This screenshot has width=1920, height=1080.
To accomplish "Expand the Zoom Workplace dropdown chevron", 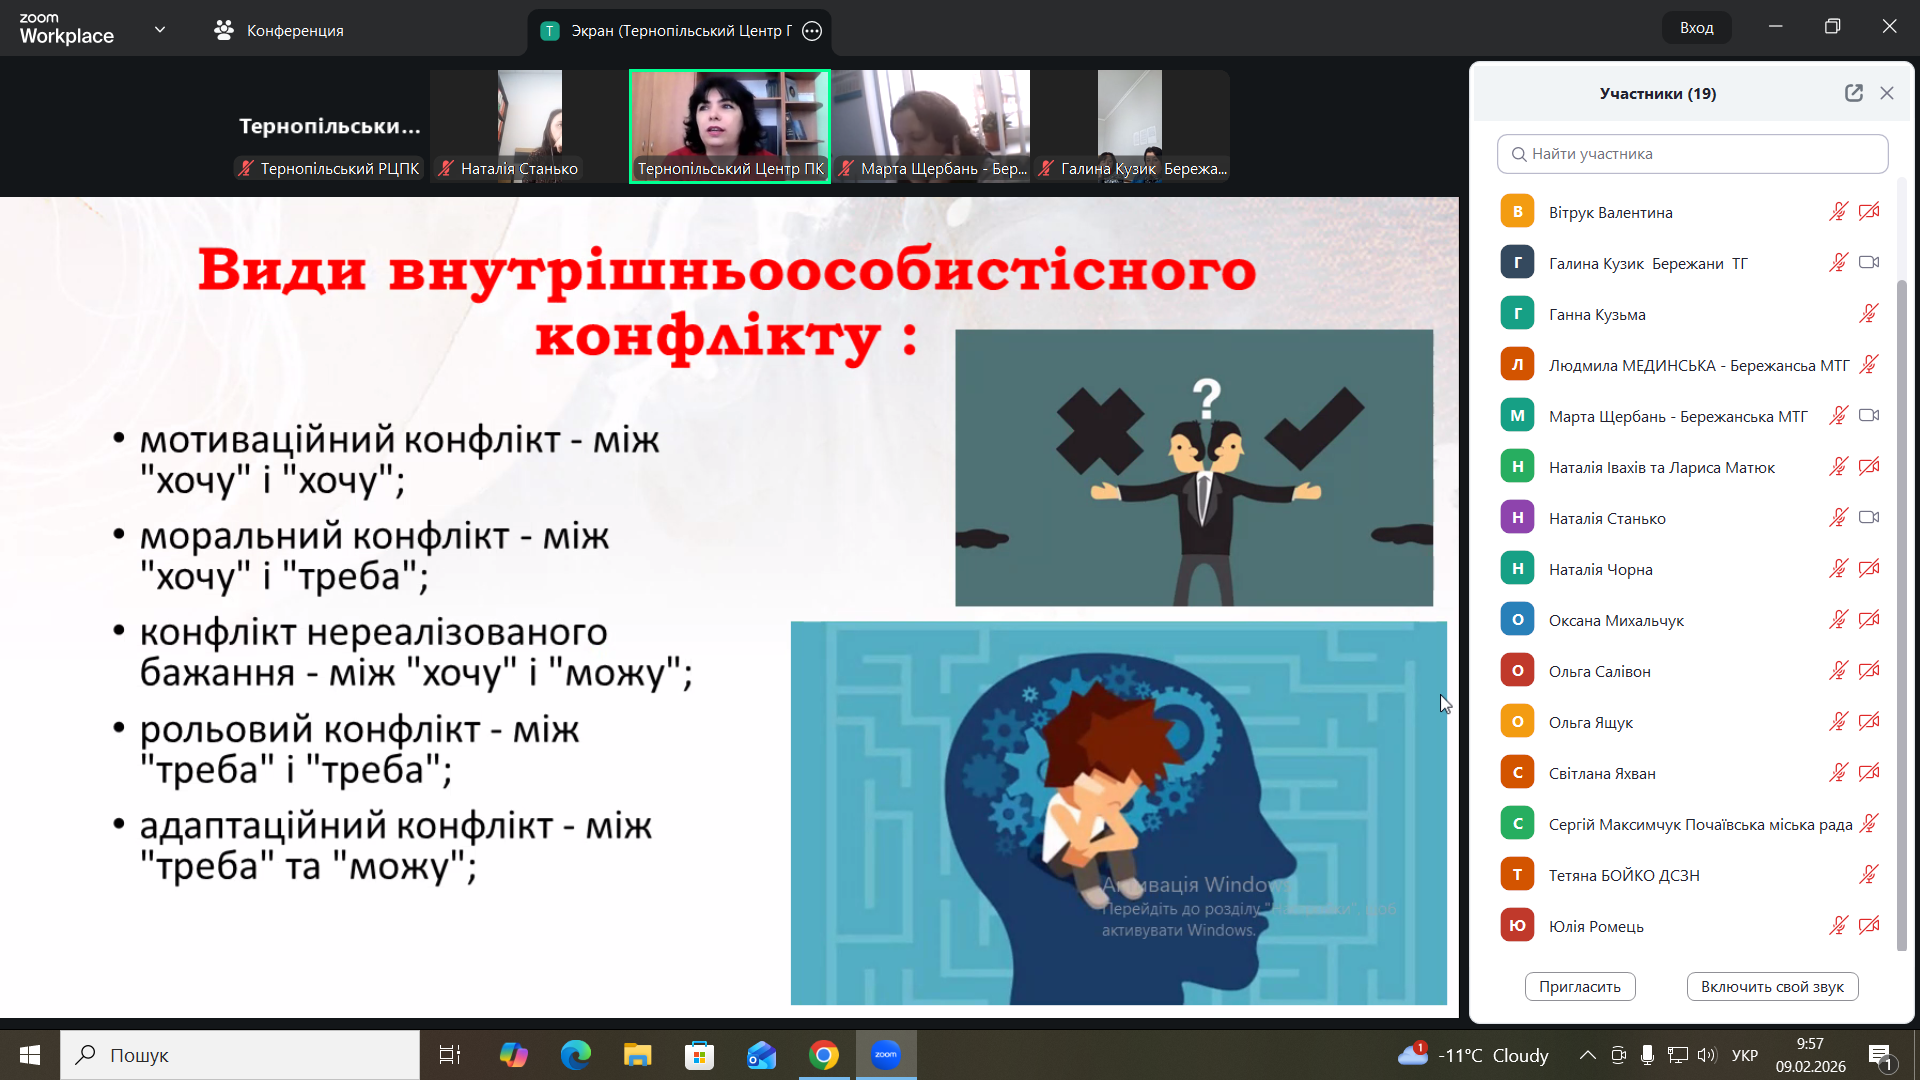I will tap(160, 30).
